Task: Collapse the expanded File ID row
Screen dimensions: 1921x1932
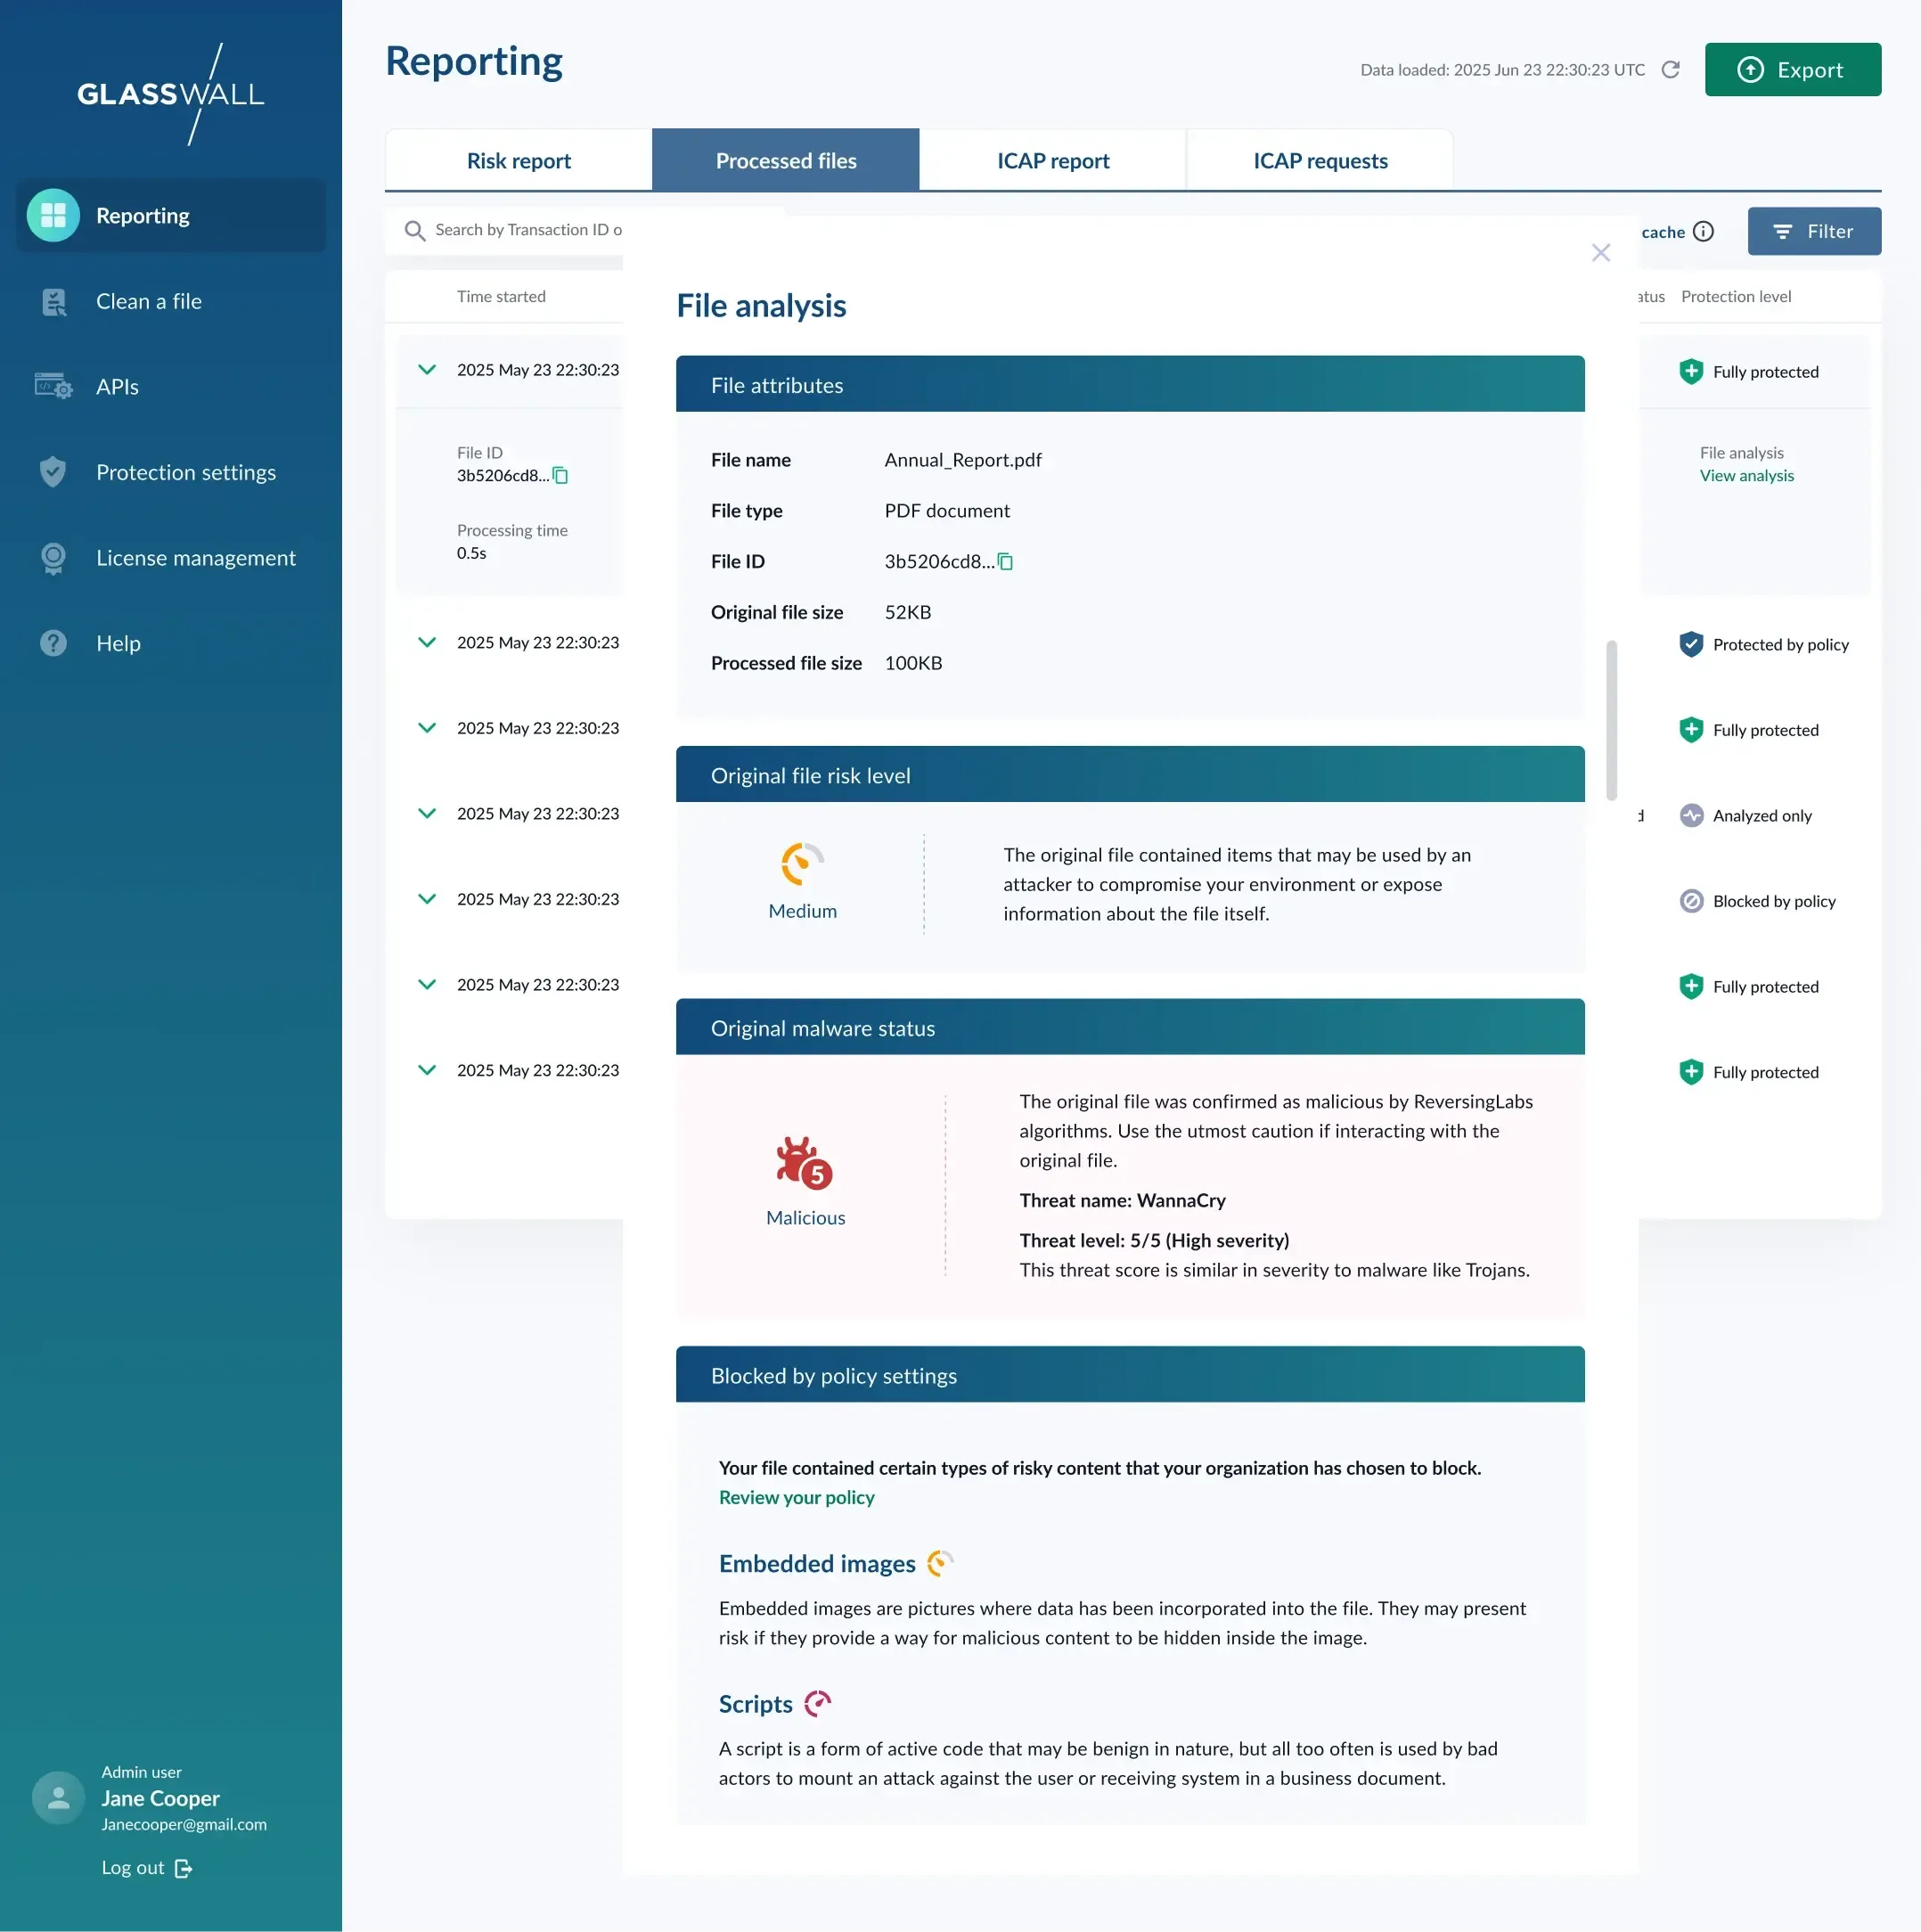Action: click(427, 369)
